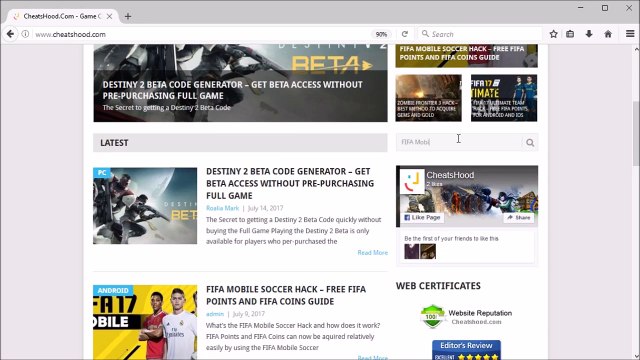640x360 pixels.
Task: Click the vertical scrollbar thumb
Action: 636,133
